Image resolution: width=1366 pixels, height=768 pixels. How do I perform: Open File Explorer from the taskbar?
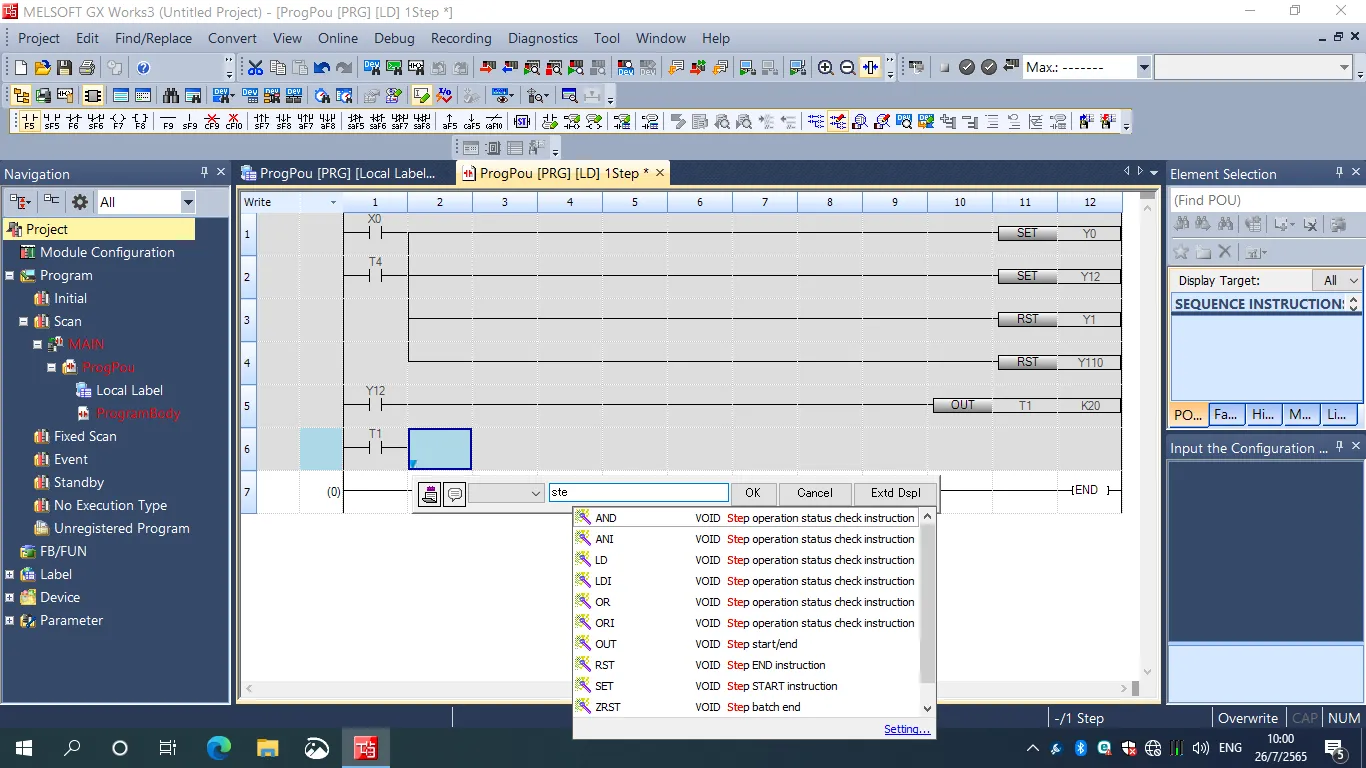267,747
